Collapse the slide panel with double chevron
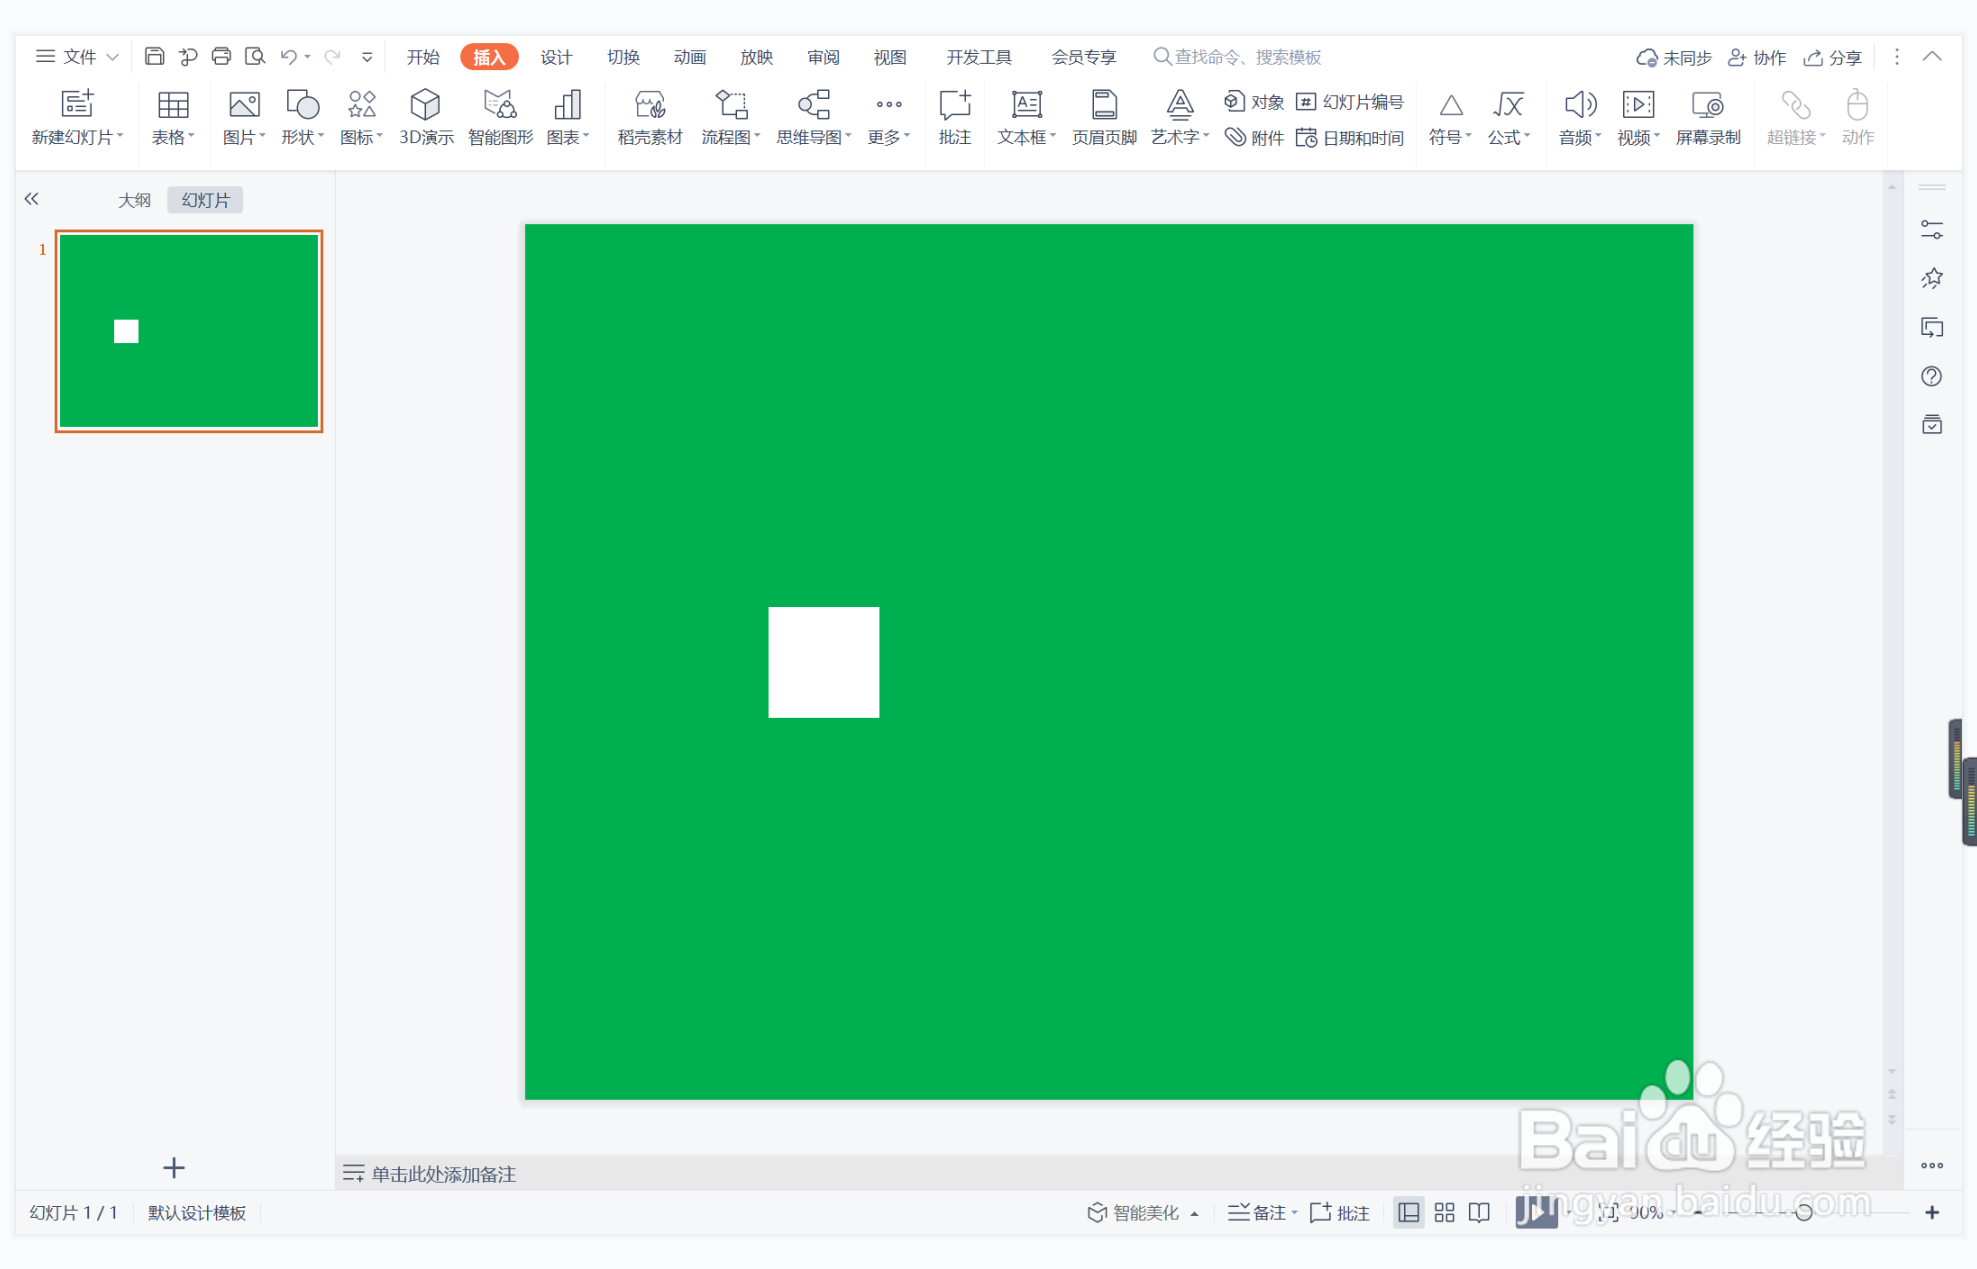The width and height of the screenshot is (1977, 1269). (32, 199)
